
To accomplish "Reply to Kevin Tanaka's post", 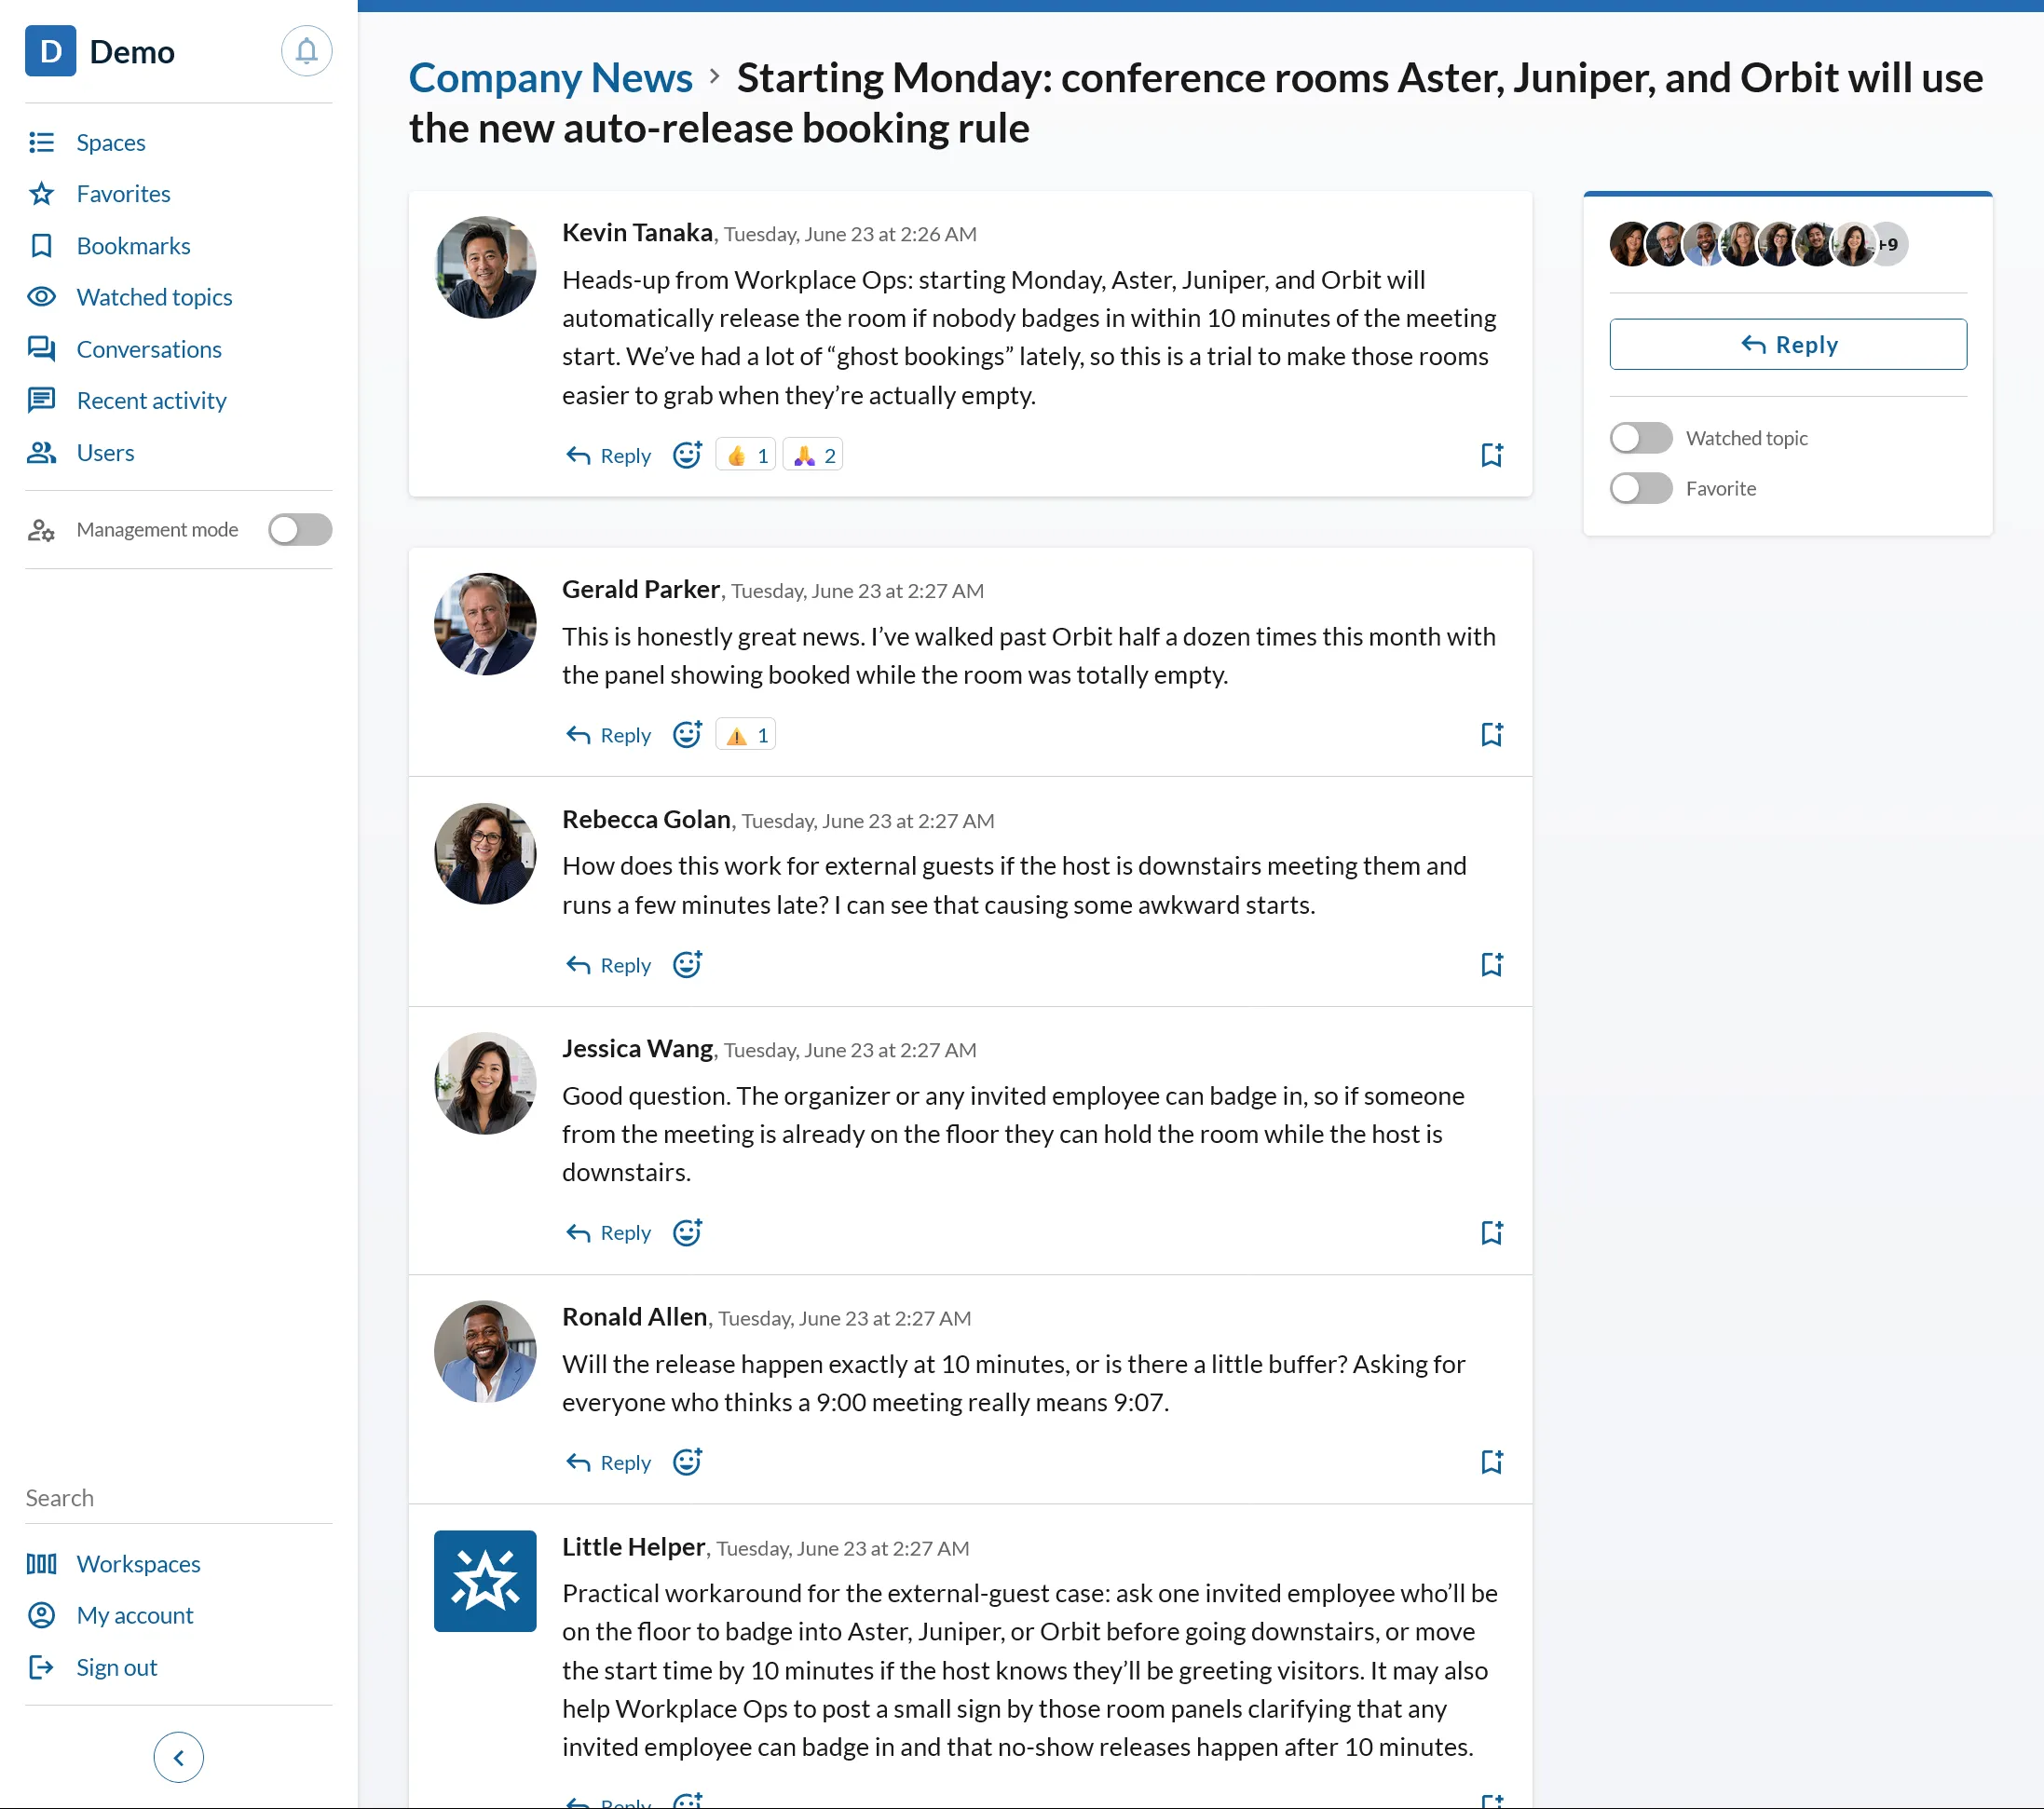I will [609, 455].
